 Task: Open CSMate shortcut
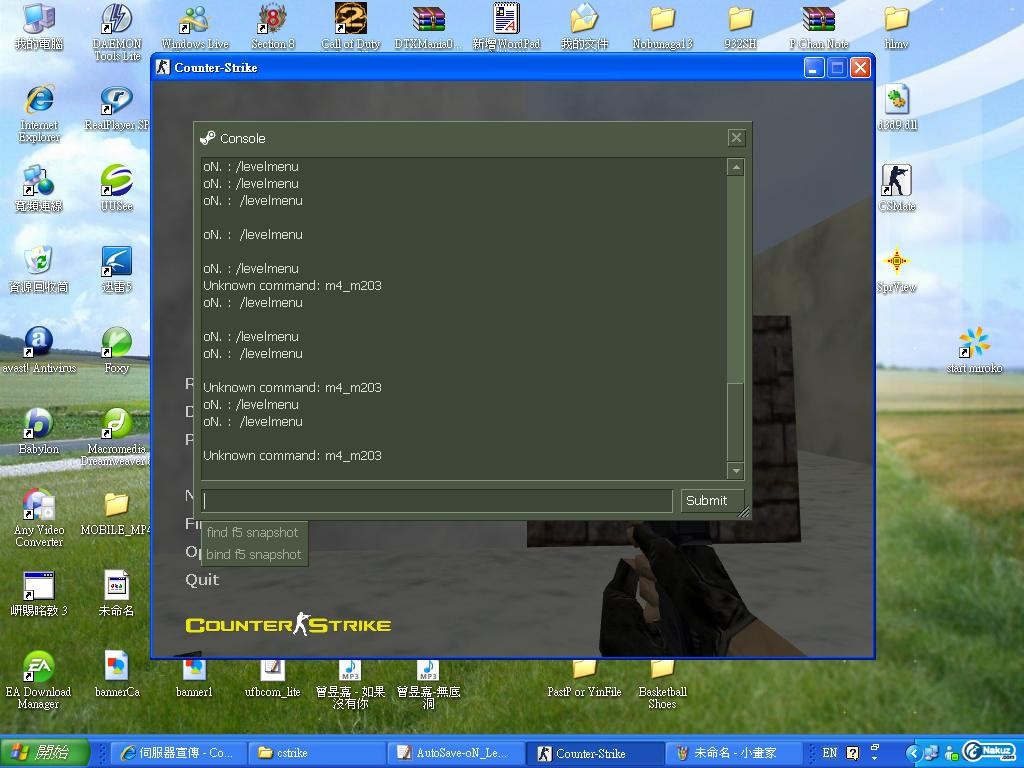[x=897, y=189]
